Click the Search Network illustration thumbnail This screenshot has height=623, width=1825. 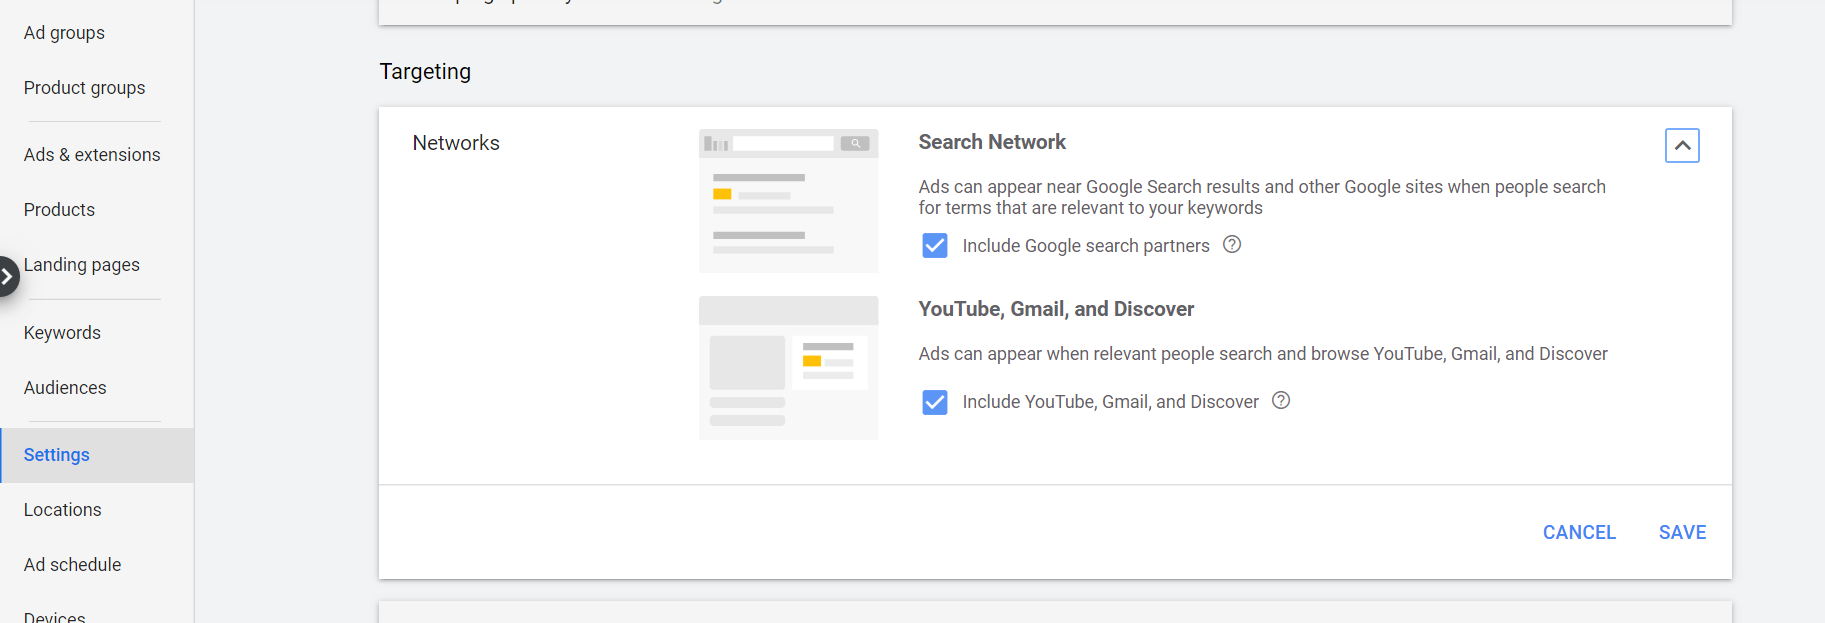788,201
